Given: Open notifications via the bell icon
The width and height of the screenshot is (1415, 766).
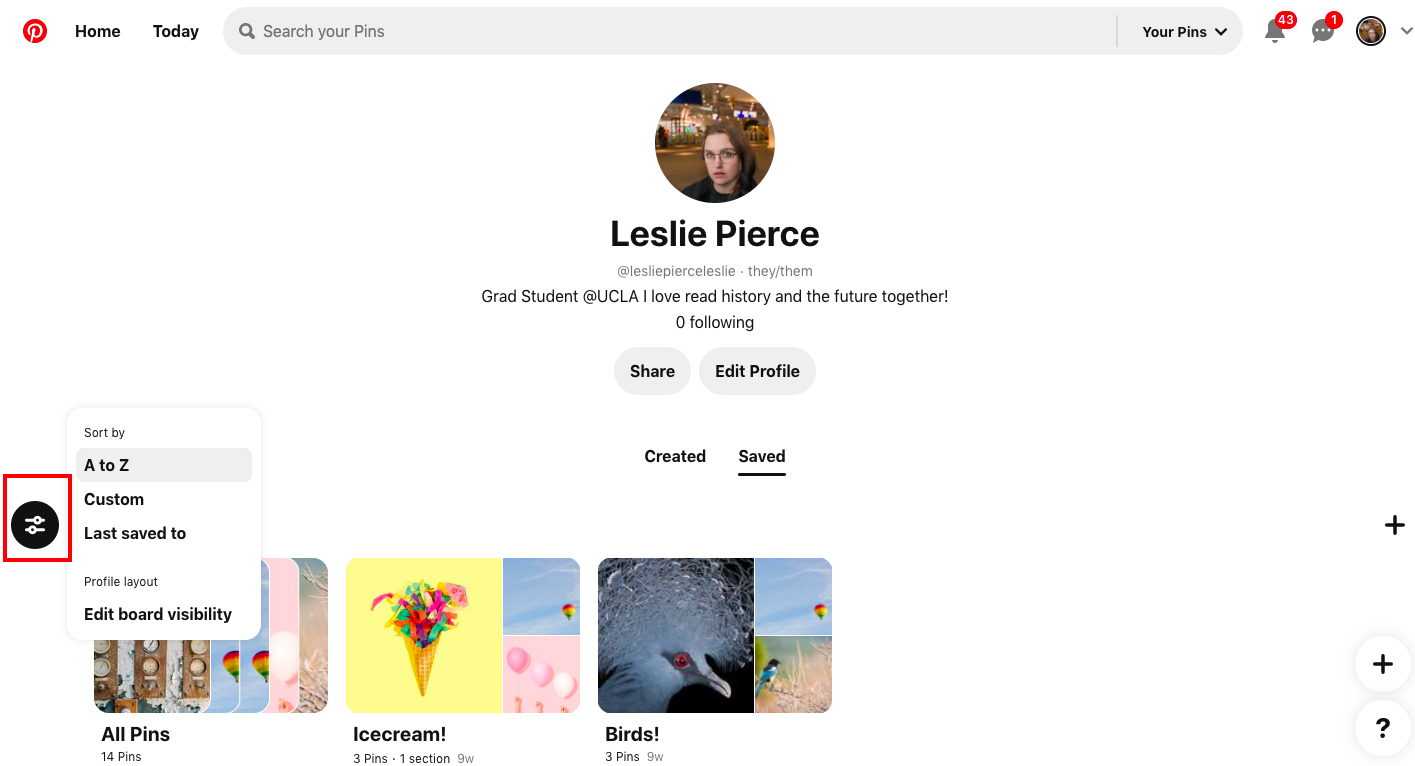Looking at the screenshot, I should click(x=1274, y=31).
